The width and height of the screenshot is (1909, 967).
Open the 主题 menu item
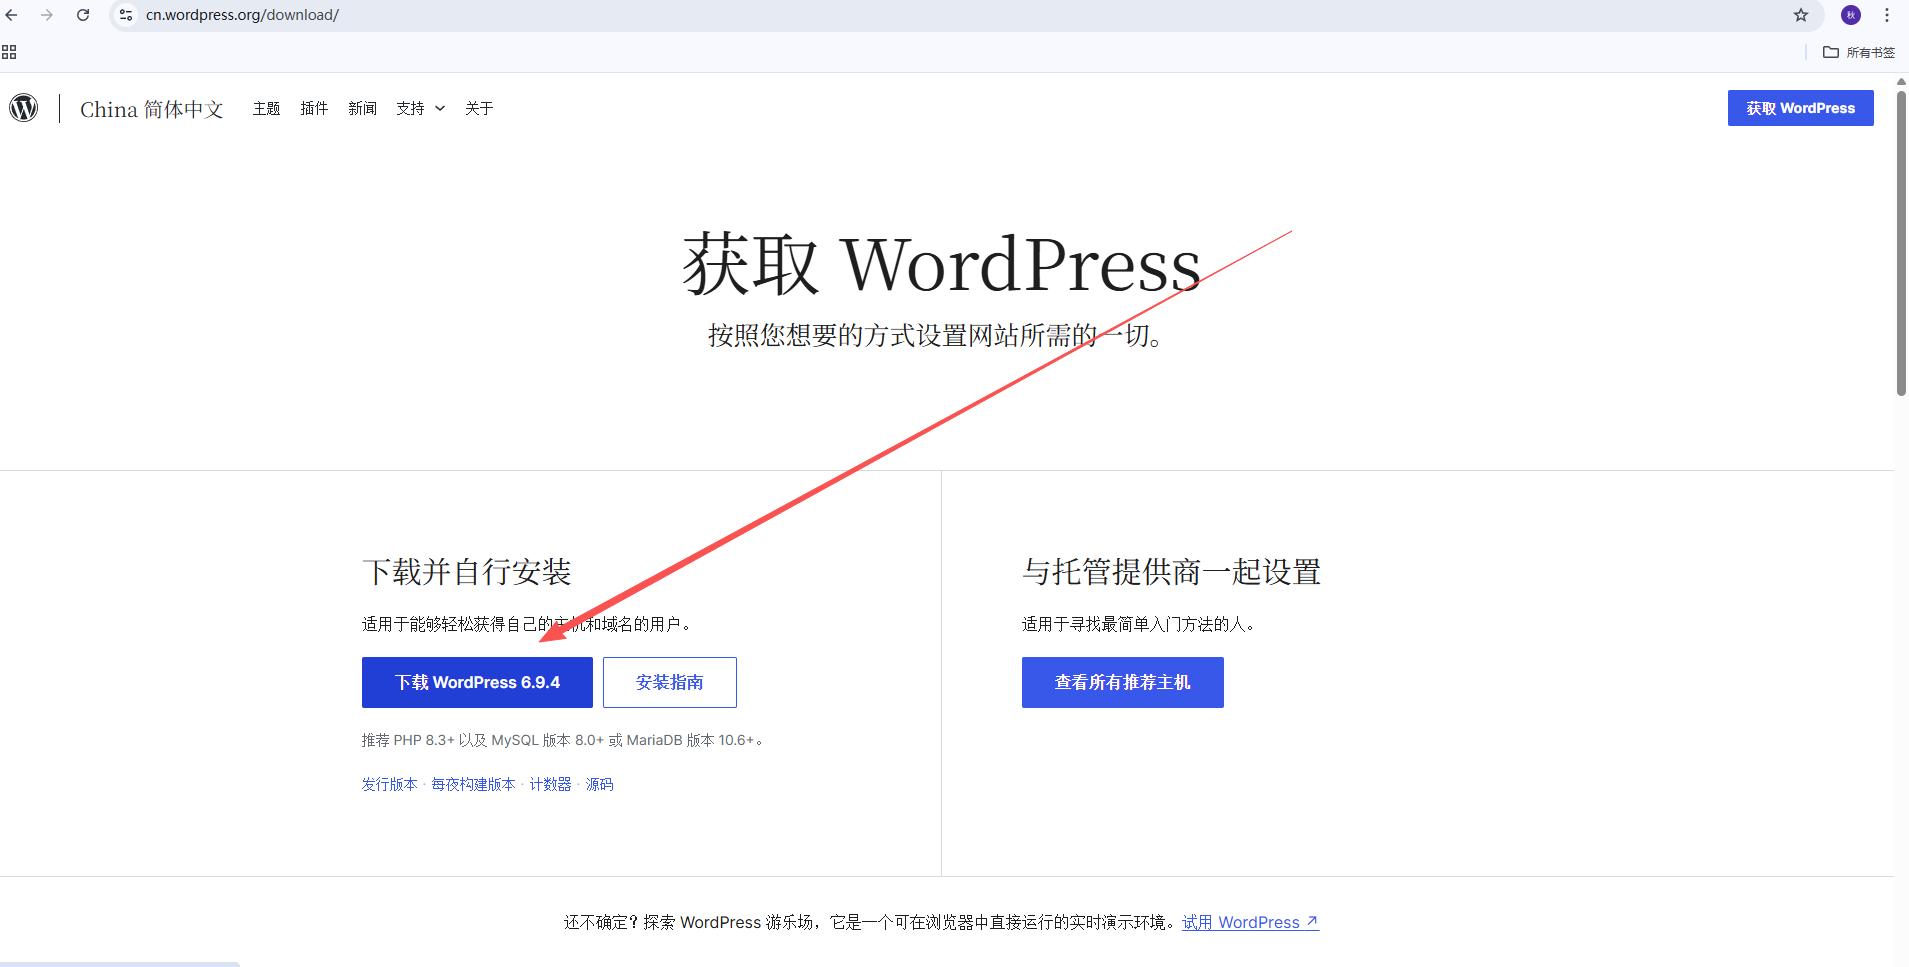(x=266, y=108)
